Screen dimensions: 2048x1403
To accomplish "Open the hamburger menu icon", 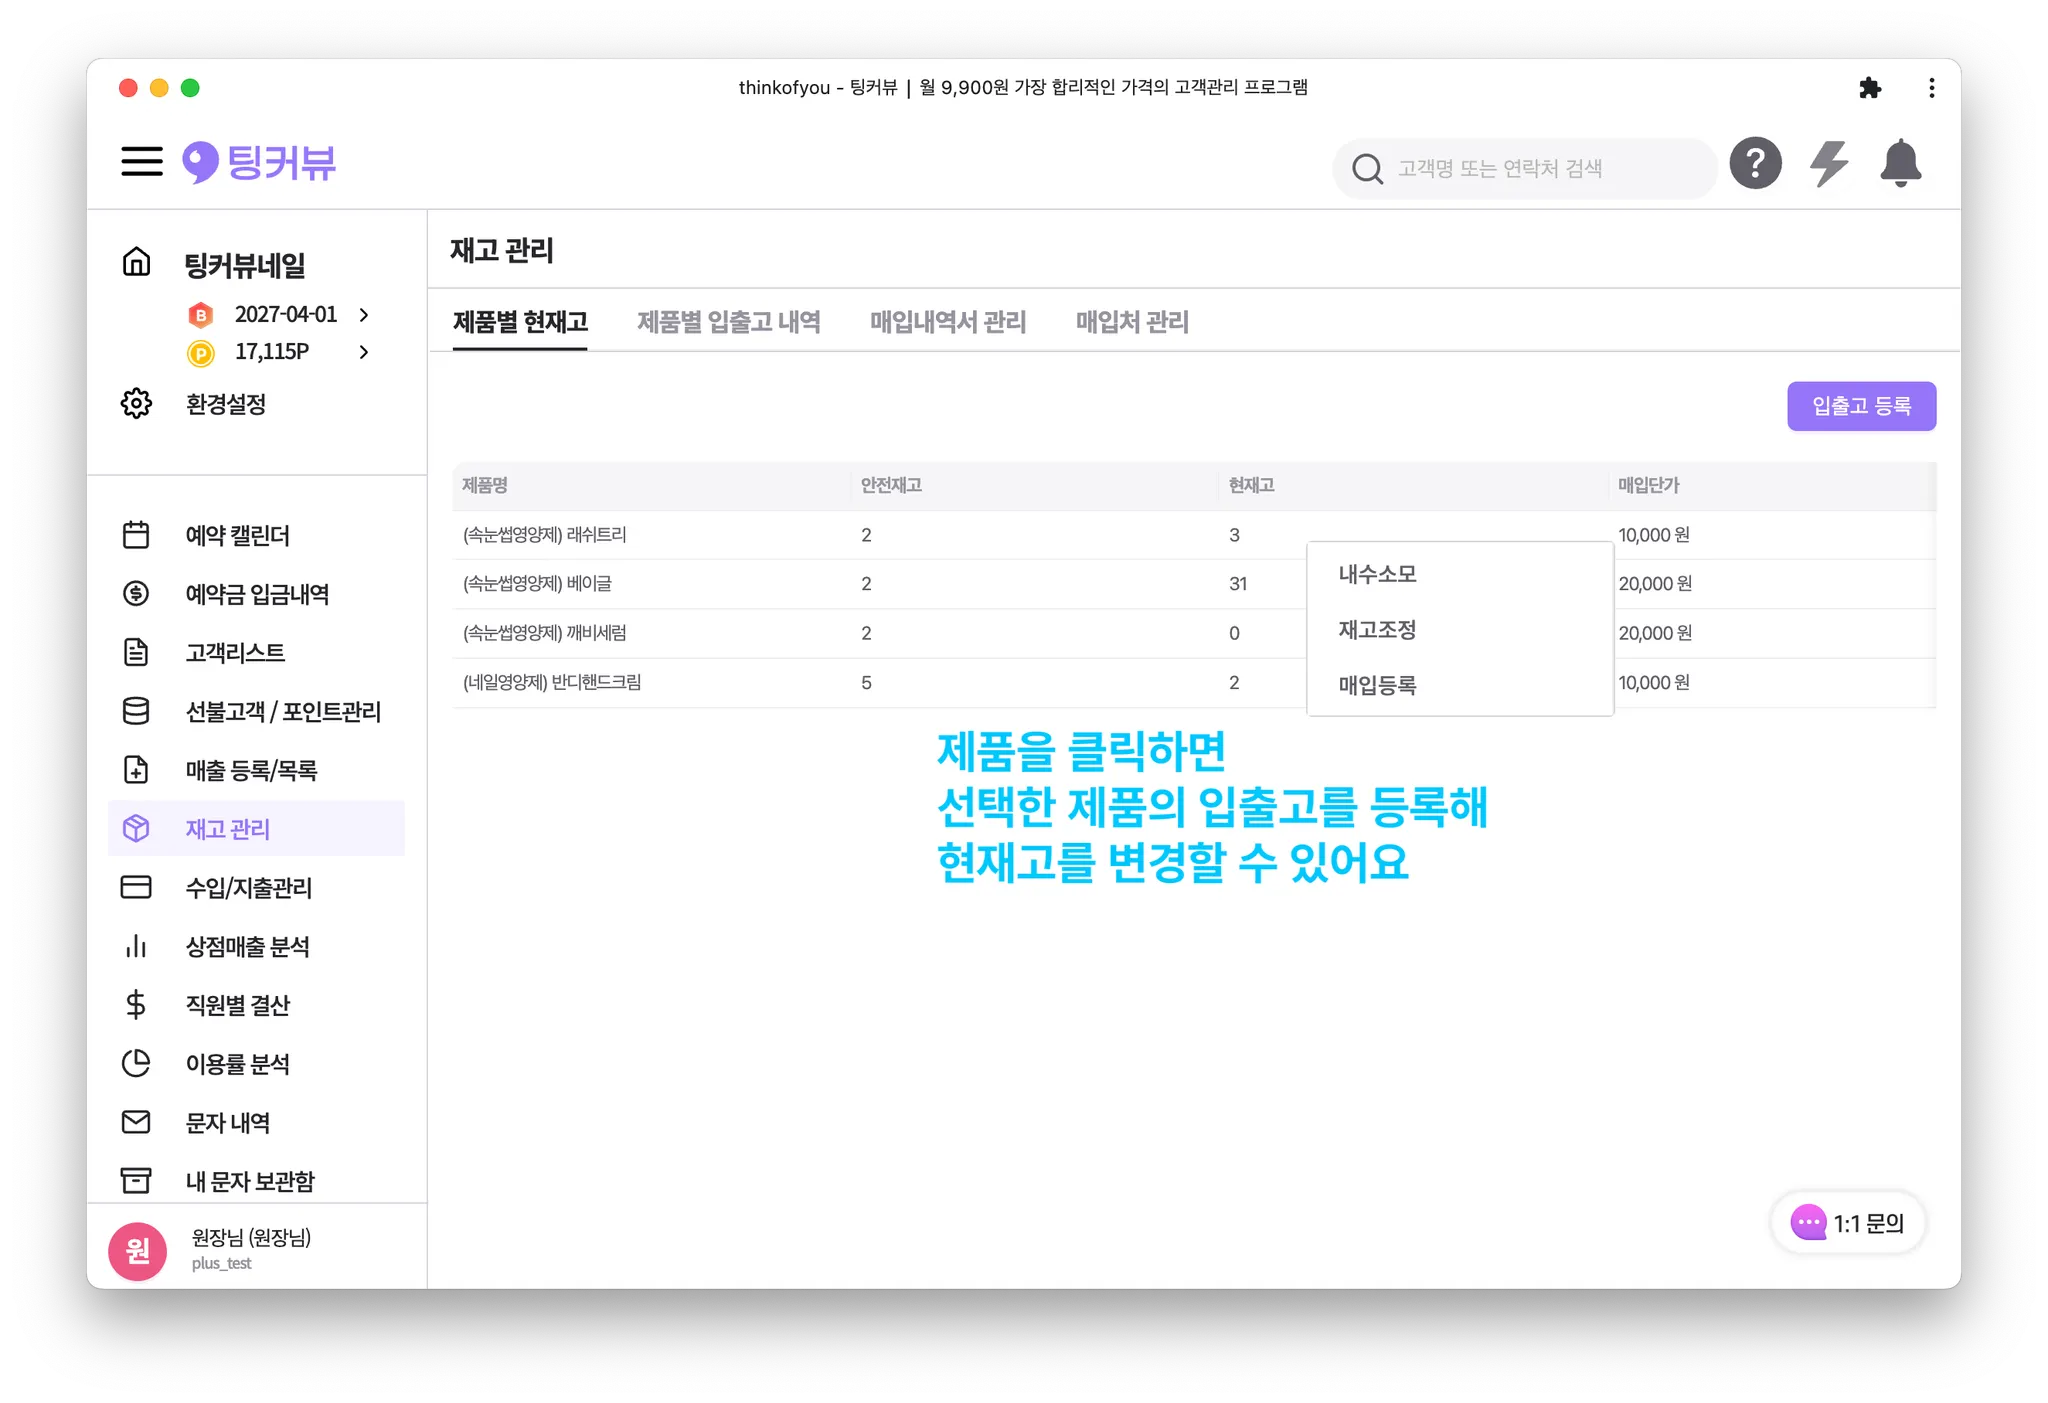I will (141, 161).
